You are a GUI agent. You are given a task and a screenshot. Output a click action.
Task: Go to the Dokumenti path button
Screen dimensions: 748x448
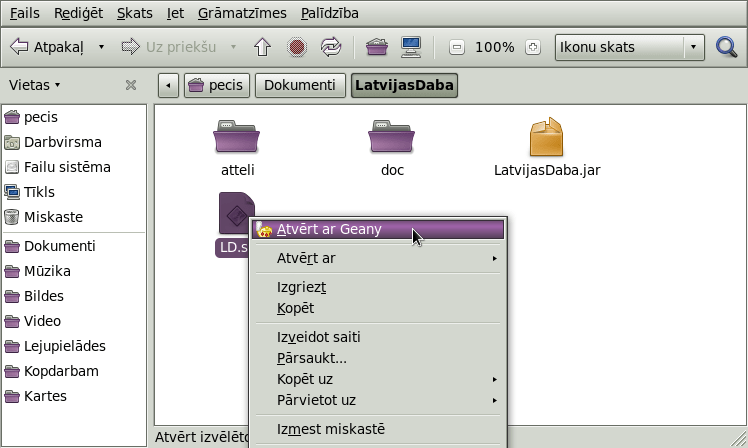click(300, 85)
